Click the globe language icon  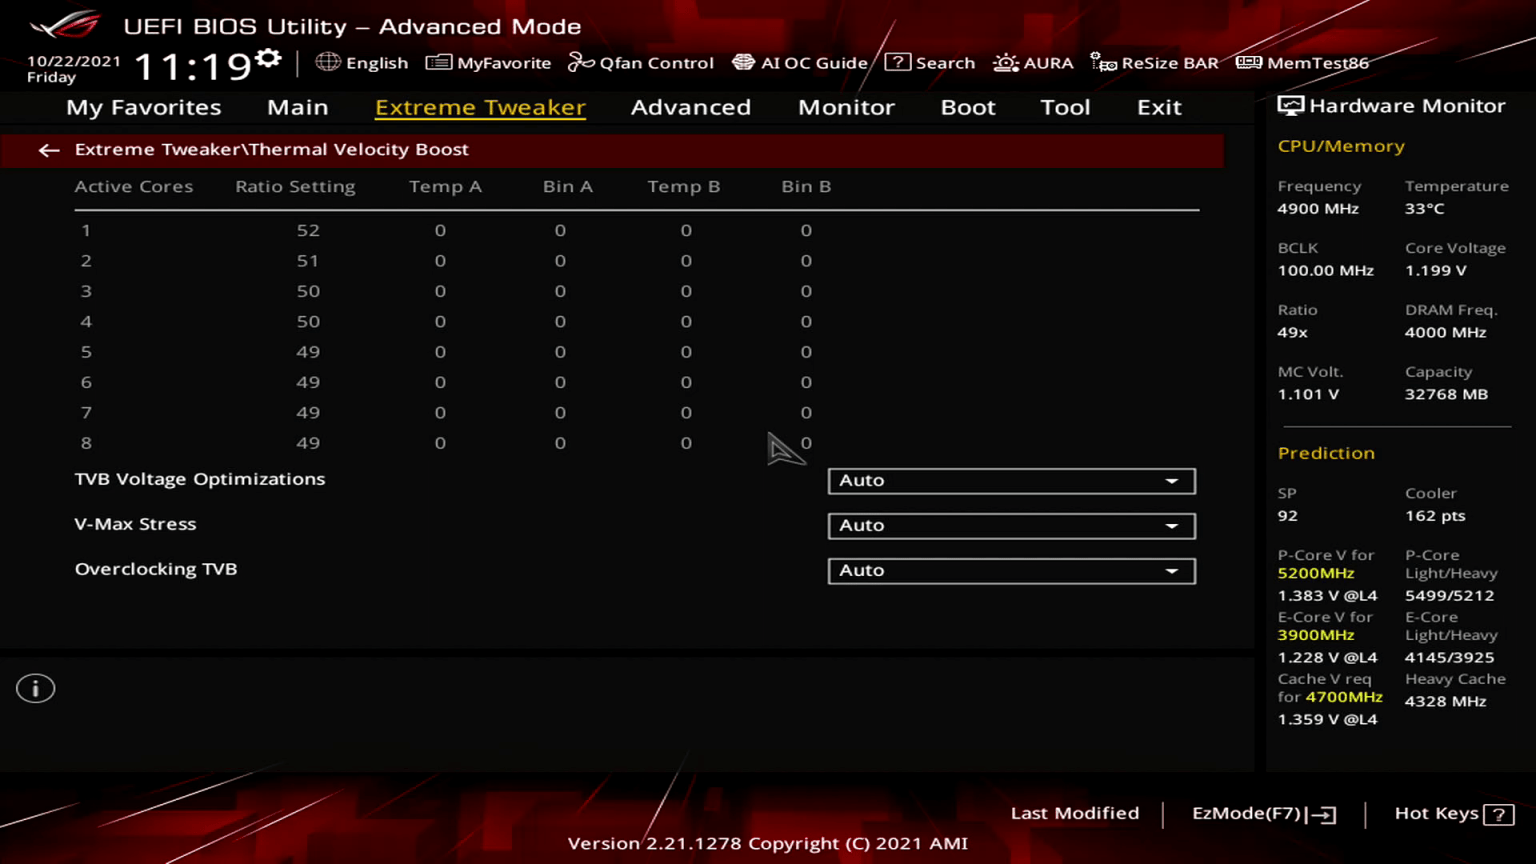point(328,62)
